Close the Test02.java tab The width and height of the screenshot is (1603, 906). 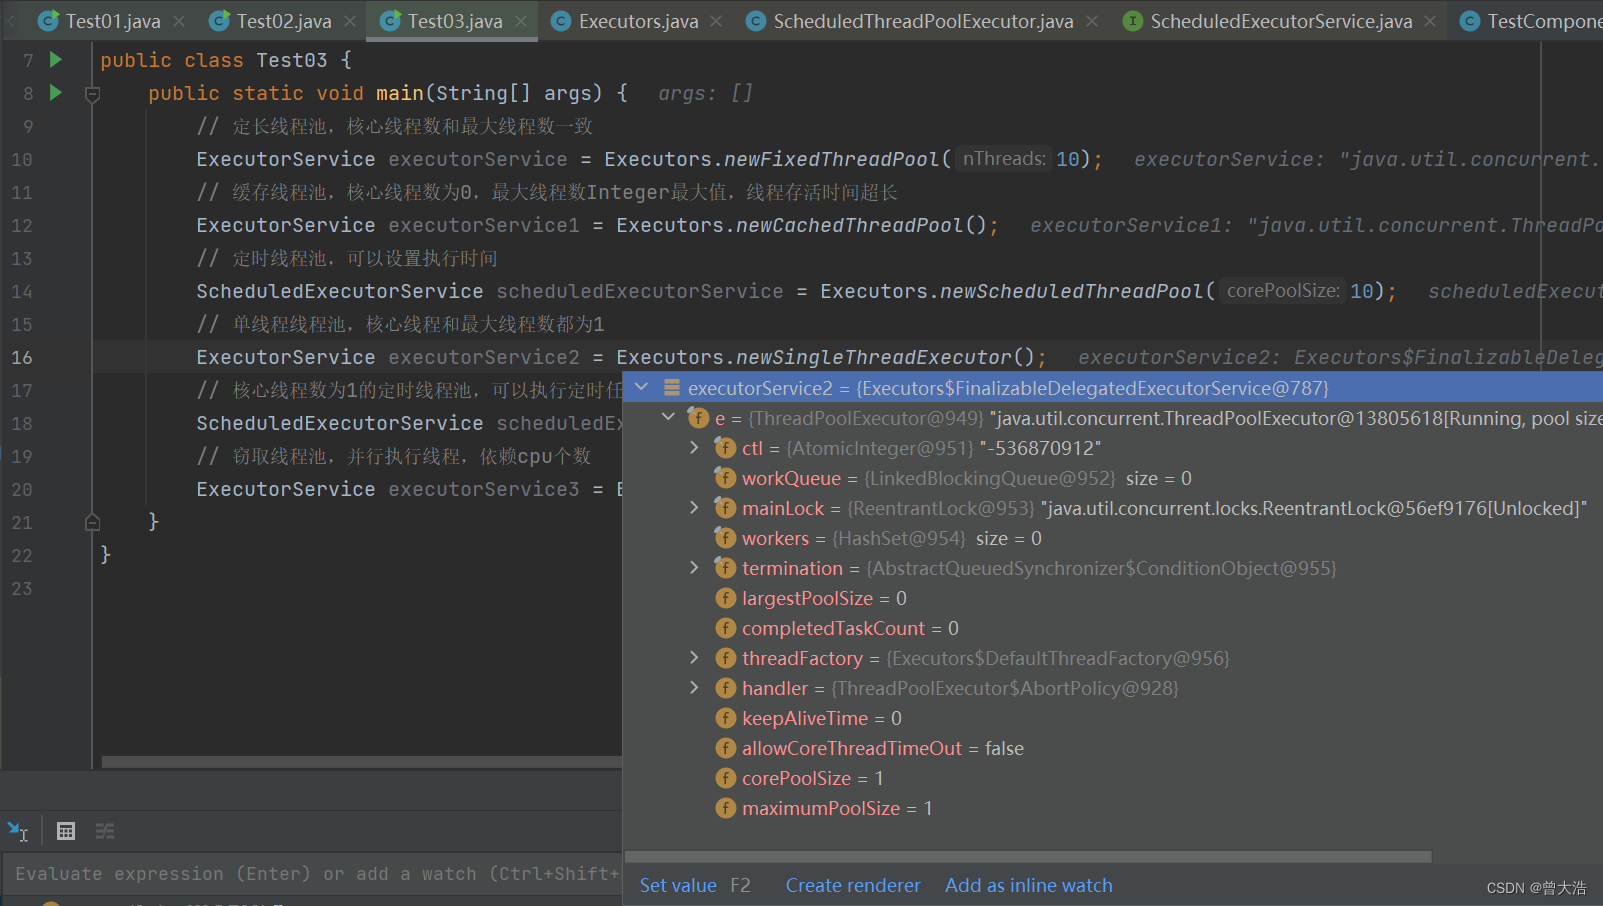tap(350, 21)
